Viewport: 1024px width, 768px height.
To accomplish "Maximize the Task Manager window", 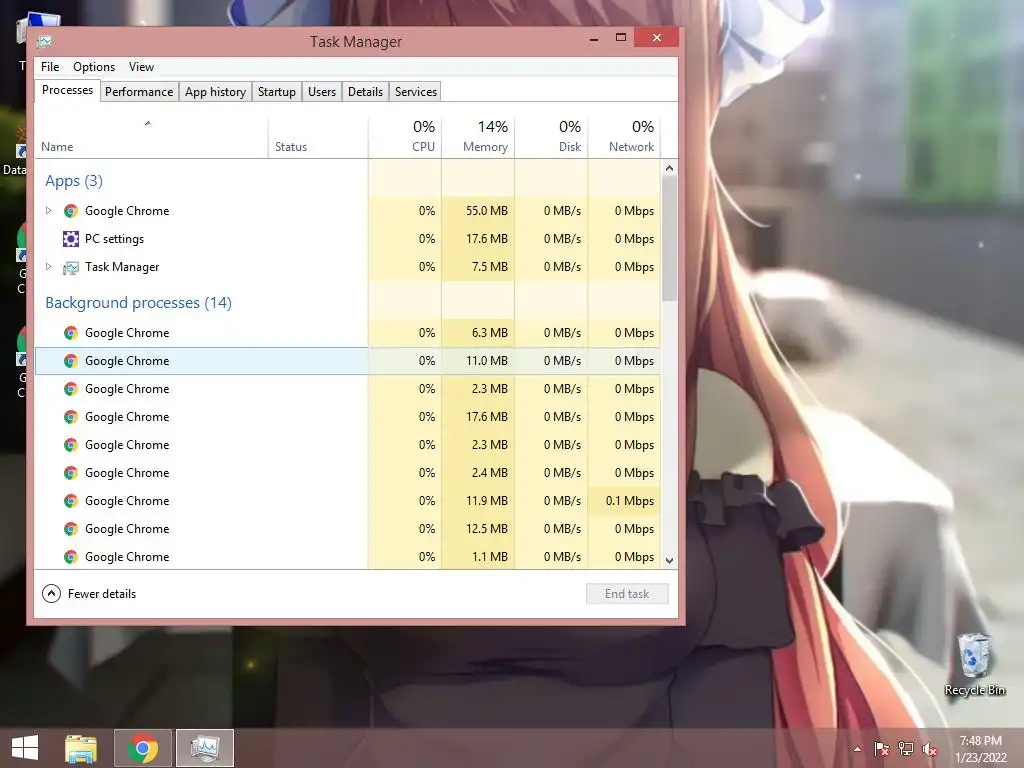I will (621, 38).
